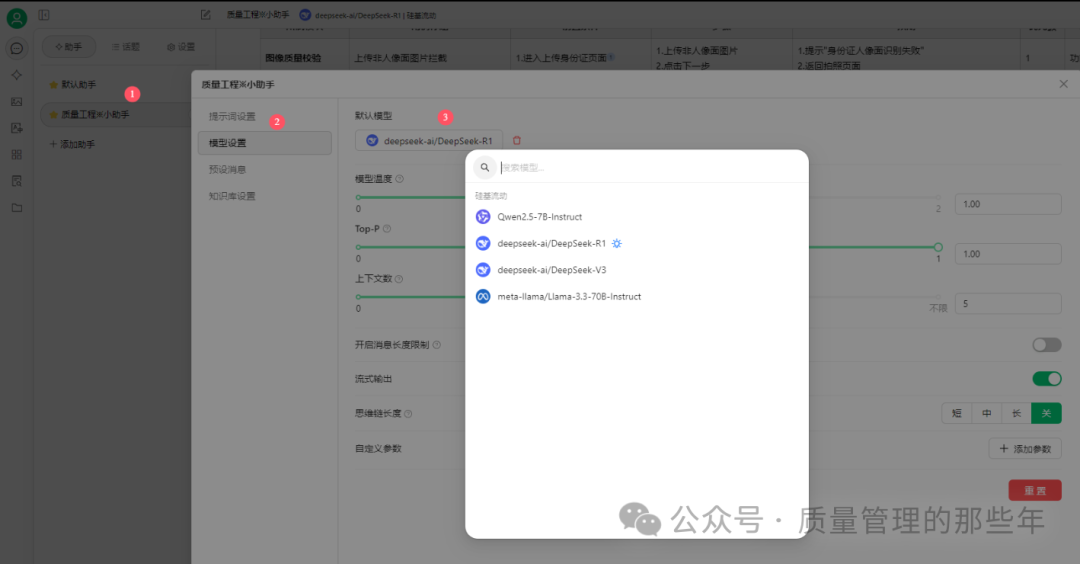Open 提示词设置 in the dialog menu
1080x564 pixels.
pos(264,116)
